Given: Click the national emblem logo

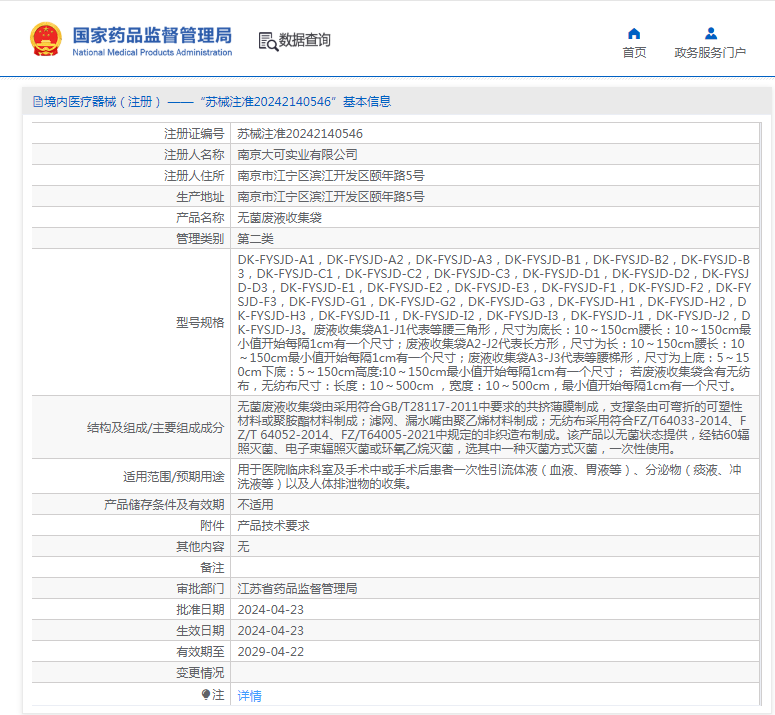Looking at the screenshot, I should tap(46, 40).
